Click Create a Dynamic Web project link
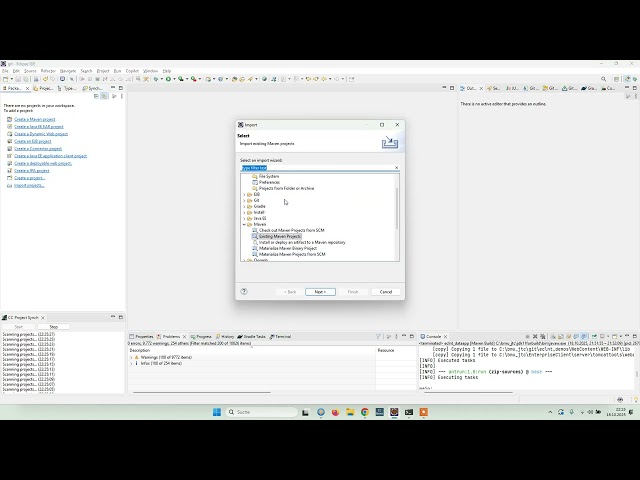This screenshot has height=480, width=640. click(41, 134)
